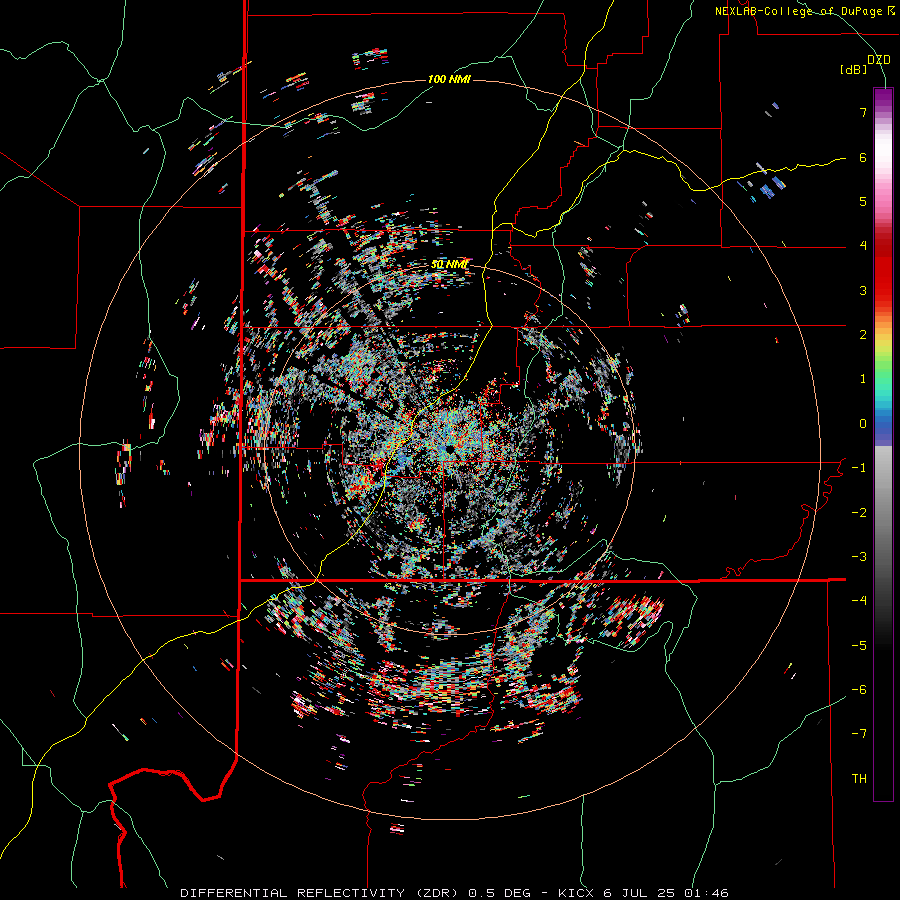Click the "TH" threshold label on scale
The width and height of the screenshot is (900, 900).
tap(859, 778)
